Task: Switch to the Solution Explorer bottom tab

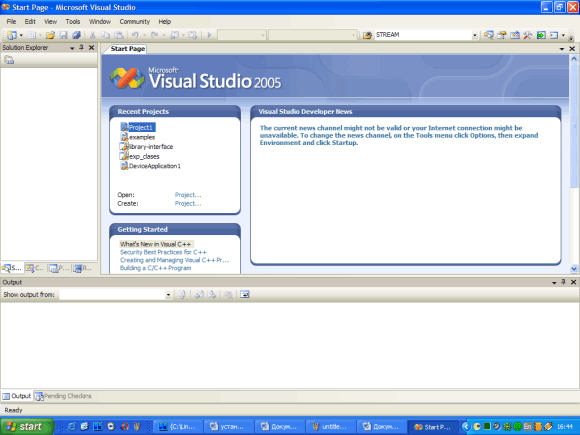Action: pos(12,268)
